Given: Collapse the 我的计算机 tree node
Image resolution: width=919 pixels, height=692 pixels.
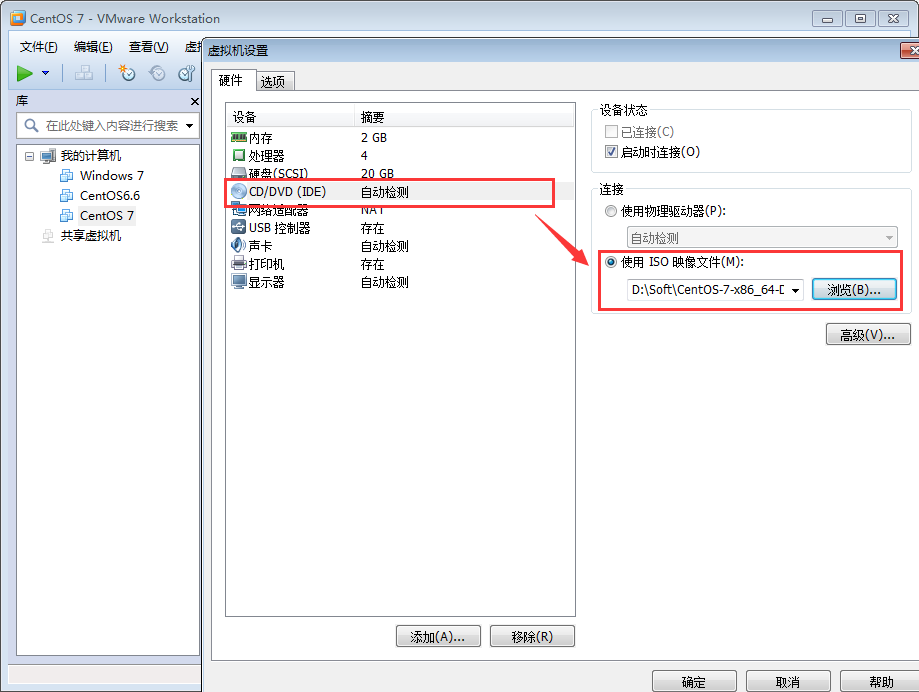Looking at the screenshot, I should 29,156.
